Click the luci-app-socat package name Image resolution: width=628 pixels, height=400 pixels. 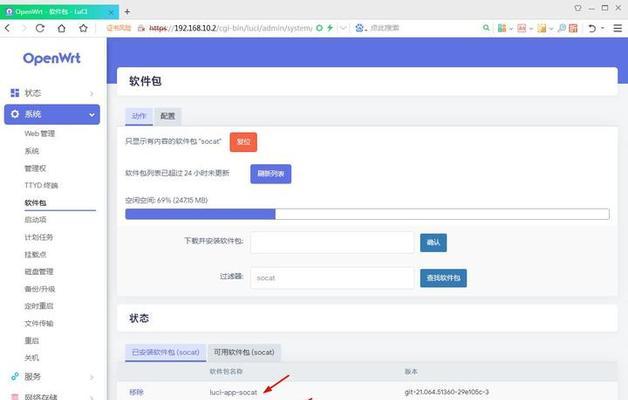pyautogui.click(x=233, y=392)
